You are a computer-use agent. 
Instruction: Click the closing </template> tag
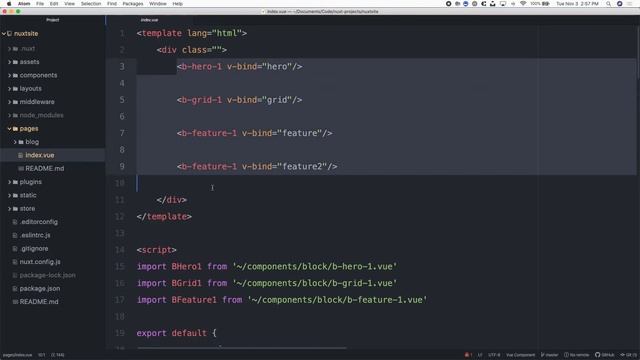click(x=164, y=216)
